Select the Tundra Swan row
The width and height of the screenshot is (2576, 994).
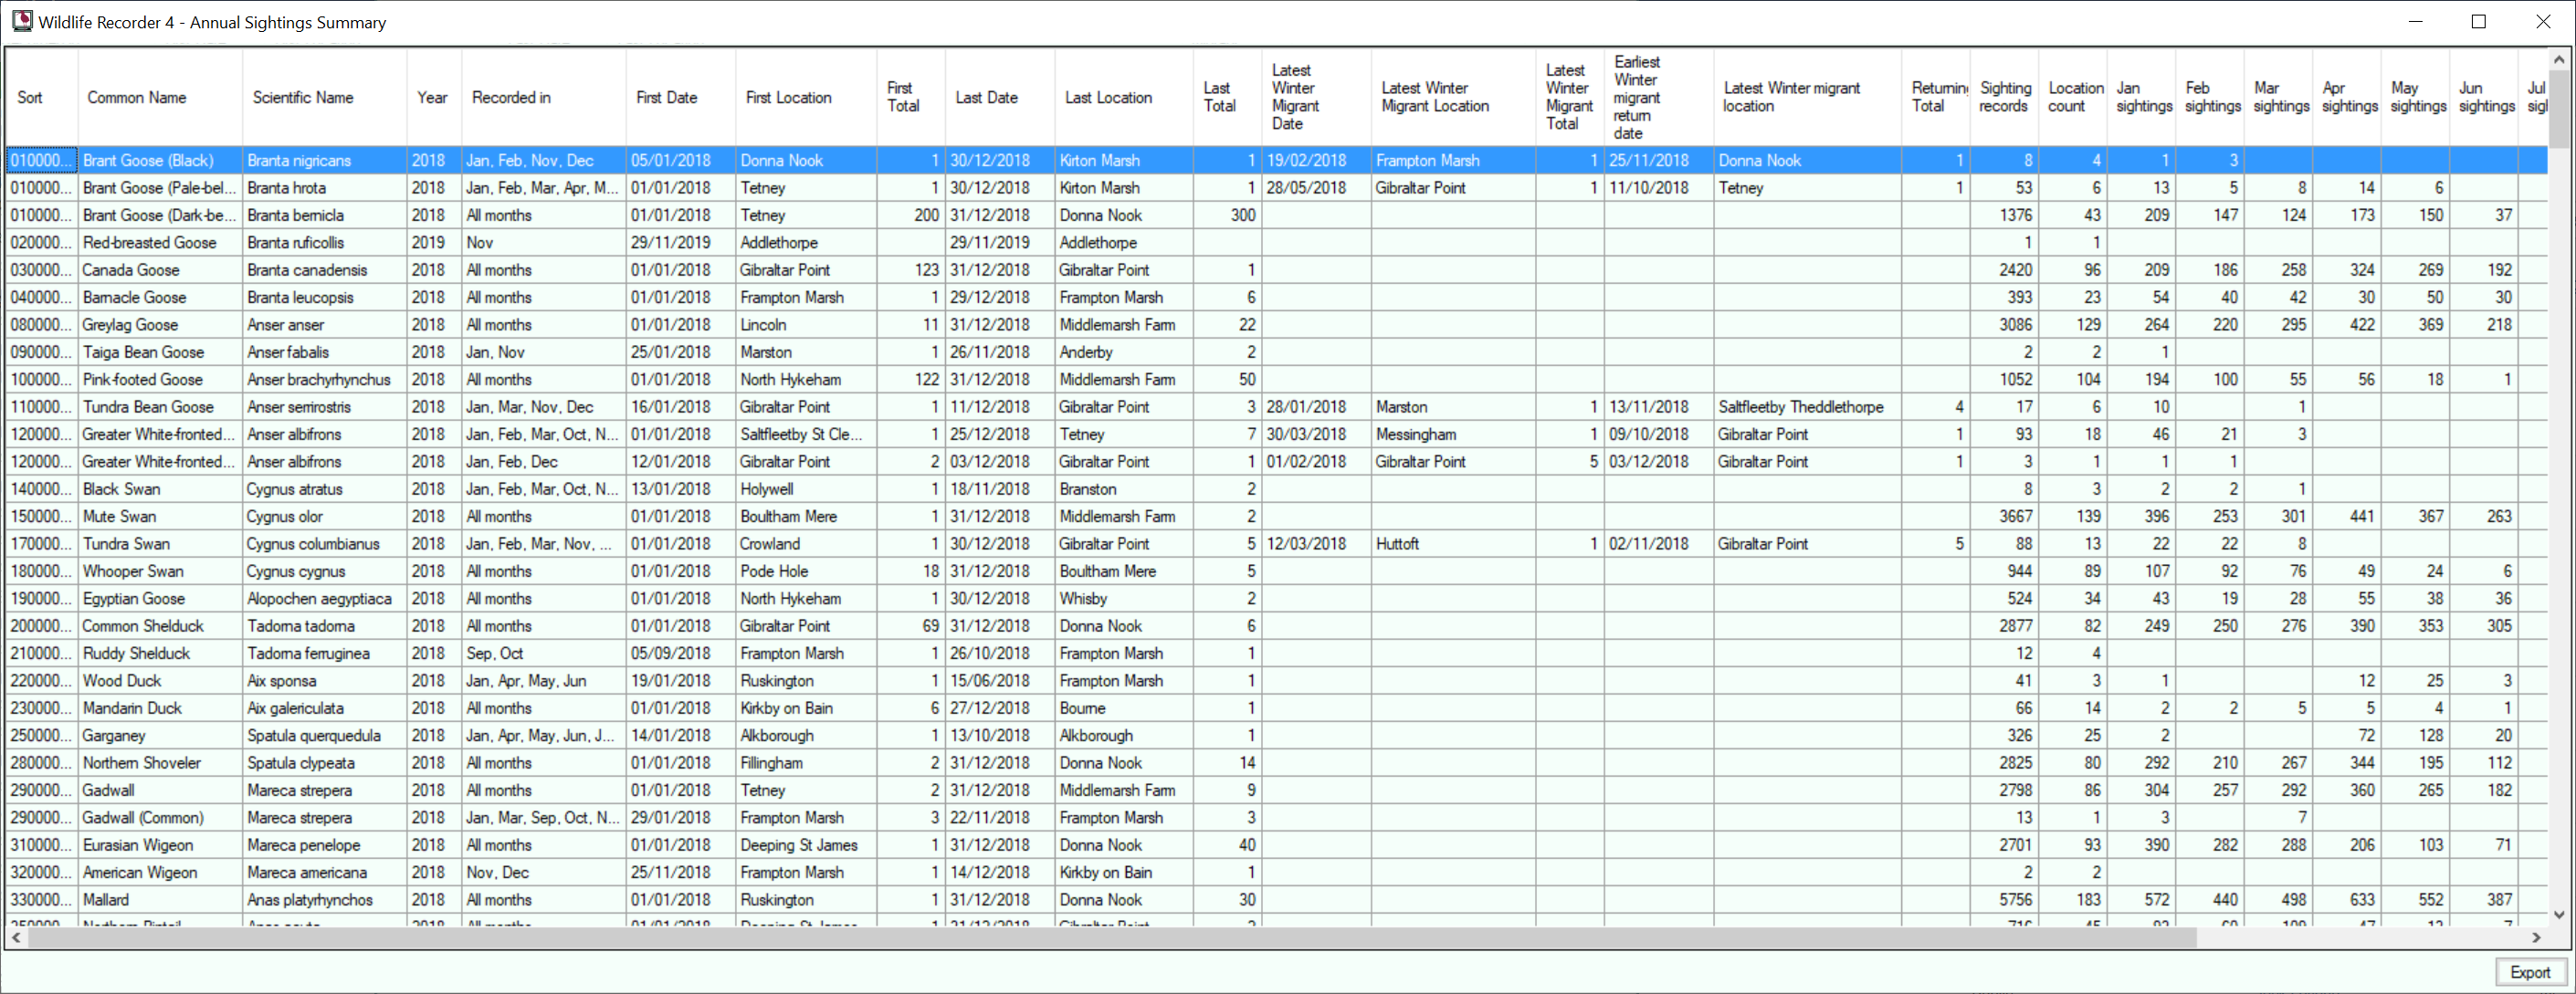click(1277, 544)
